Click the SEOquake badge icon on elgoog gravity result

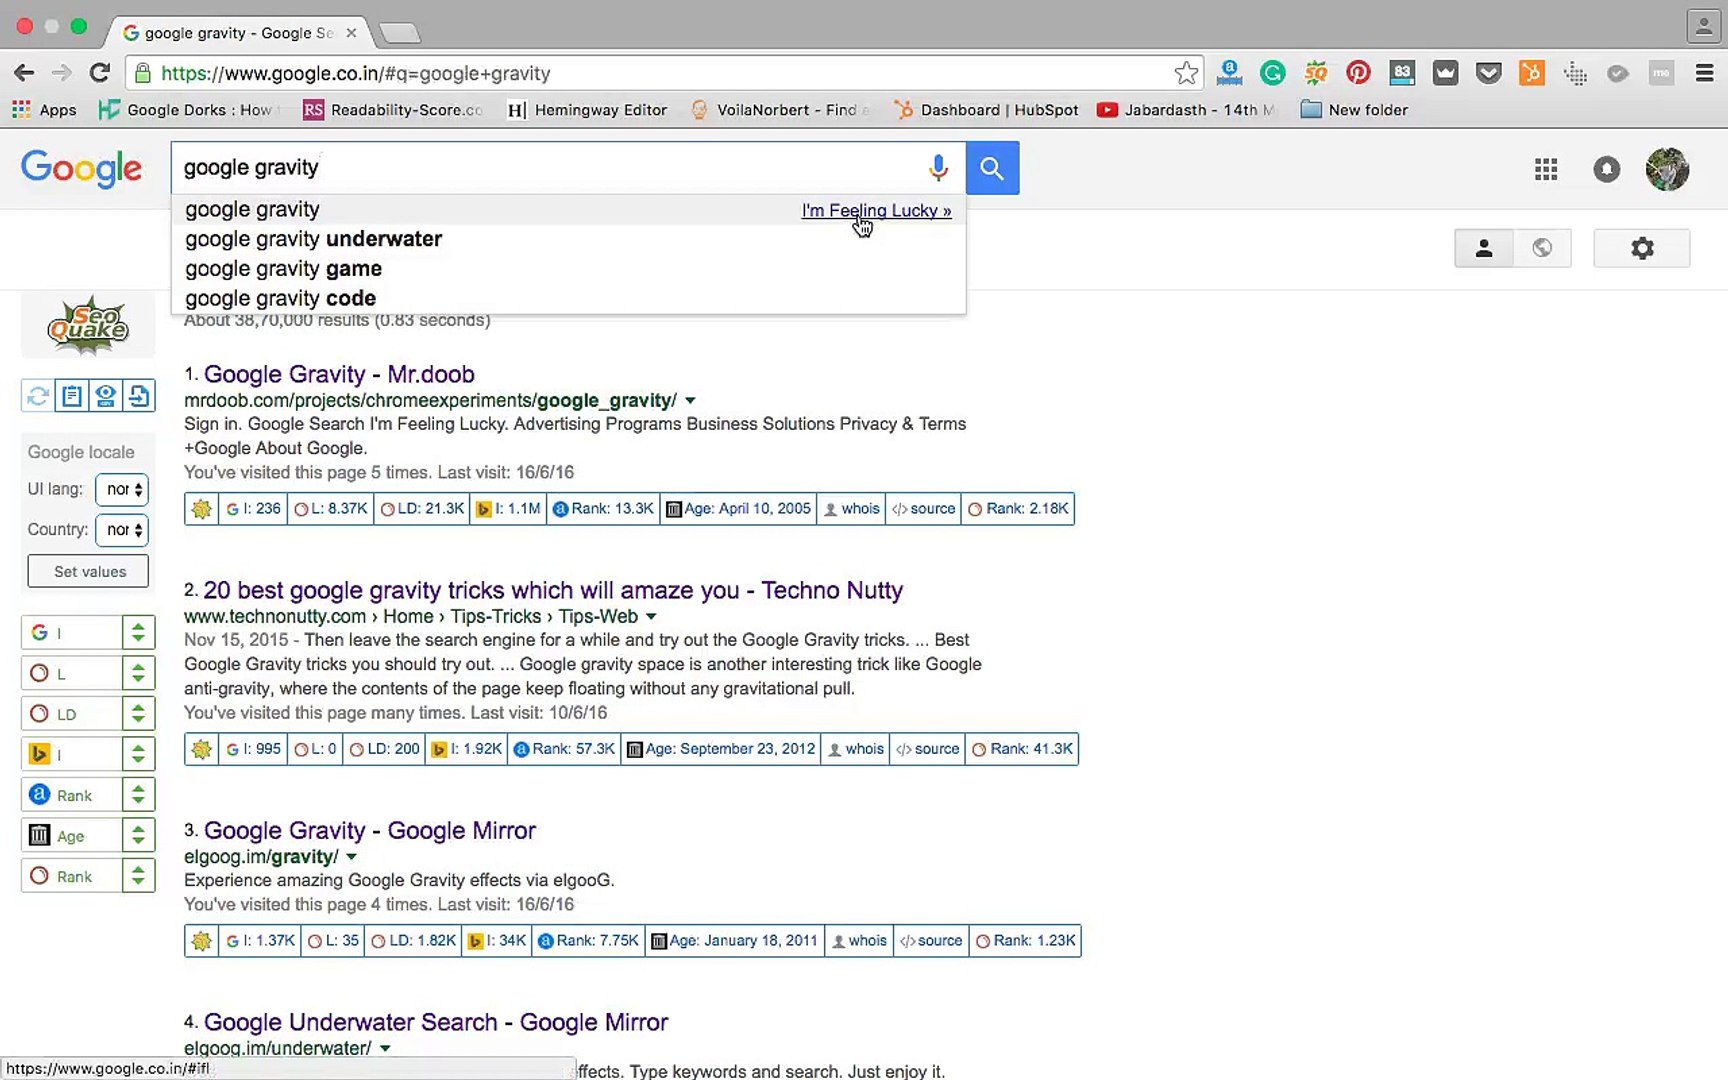click(x=201, y=941)
